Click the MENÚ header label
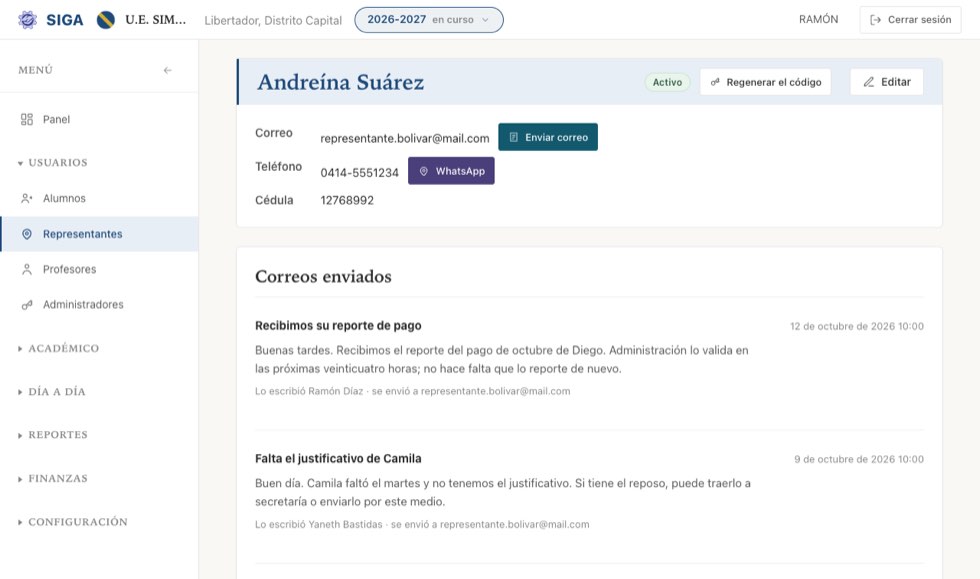This screenshot has height=579, width=980. [x=36, y=70]
